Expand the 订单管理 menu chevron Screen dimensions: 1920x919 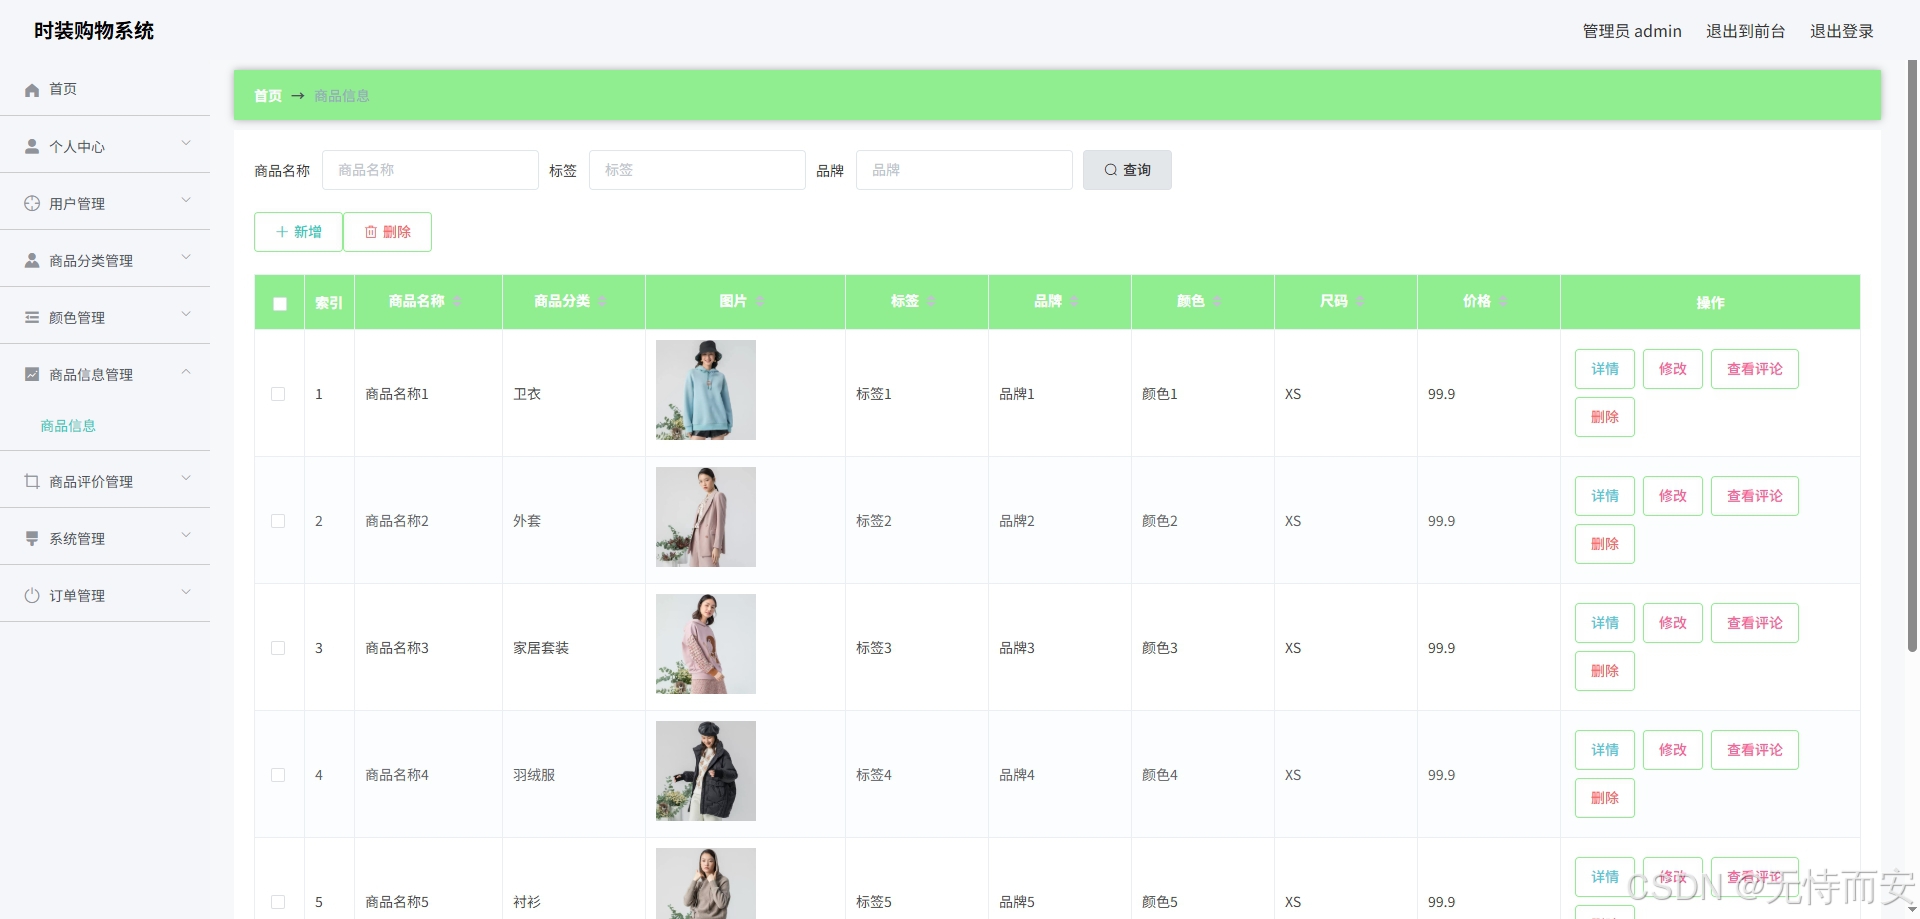pyautogui.click(x=186, y=592)
